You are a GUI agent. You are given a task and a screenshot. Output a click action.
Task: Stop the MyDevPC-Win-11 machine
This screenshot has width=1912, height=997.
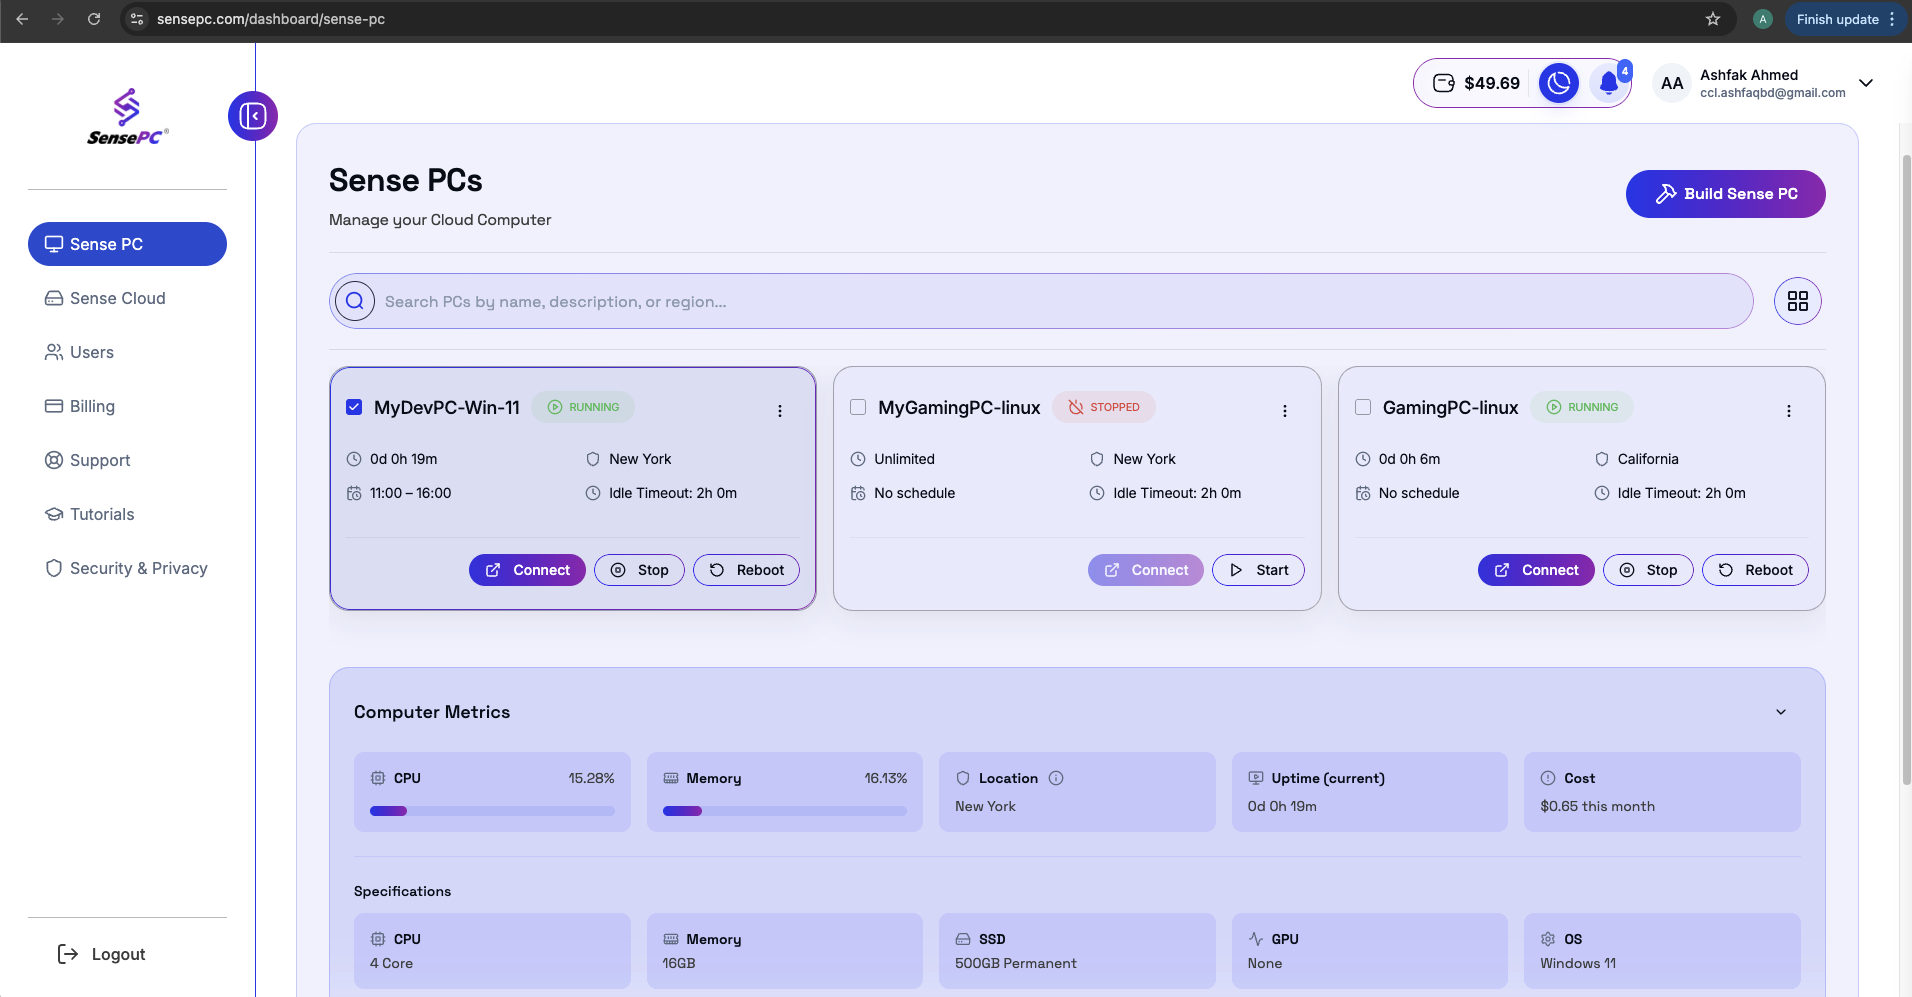click(x=639, y=570)
